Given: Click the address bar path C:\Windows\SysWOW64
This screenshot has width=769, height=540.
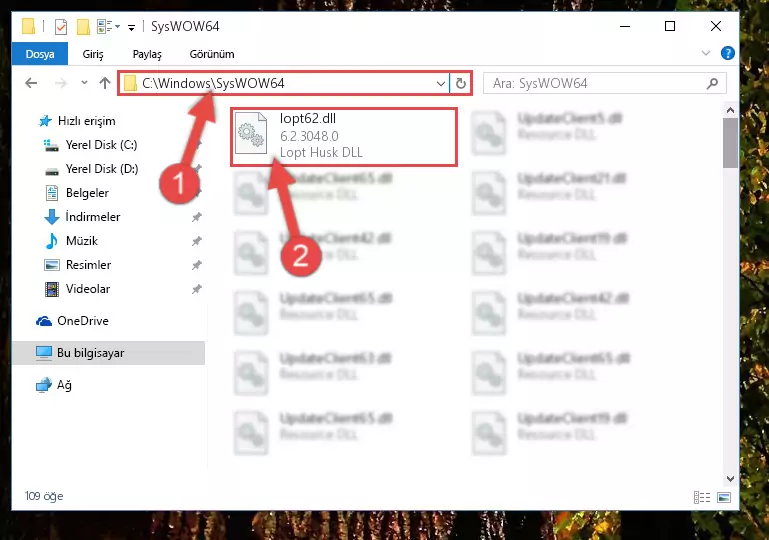Looking at the screenshot, I should click(x=213, y=83).
